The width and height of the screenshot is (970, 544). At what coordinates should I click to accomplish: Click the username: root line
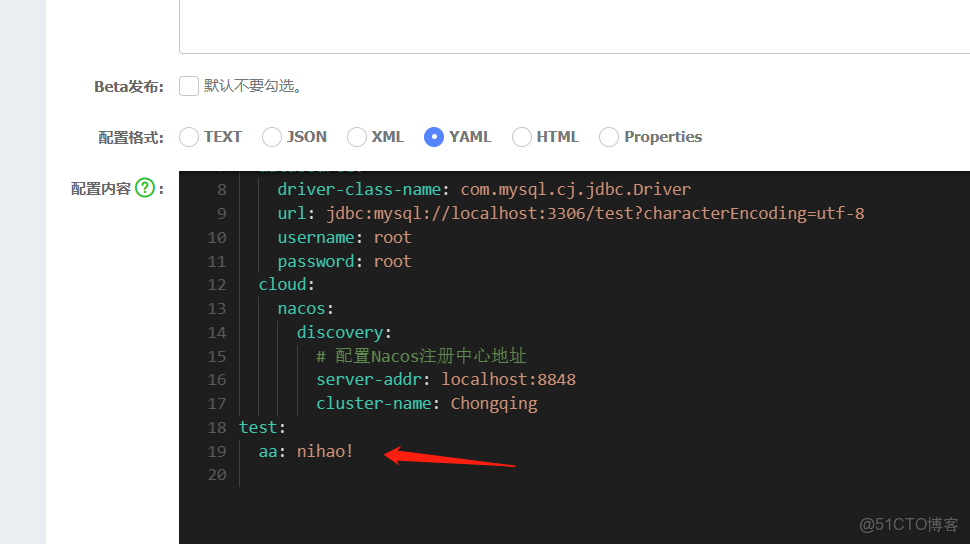pyautogui.click(x=344, y=238)
